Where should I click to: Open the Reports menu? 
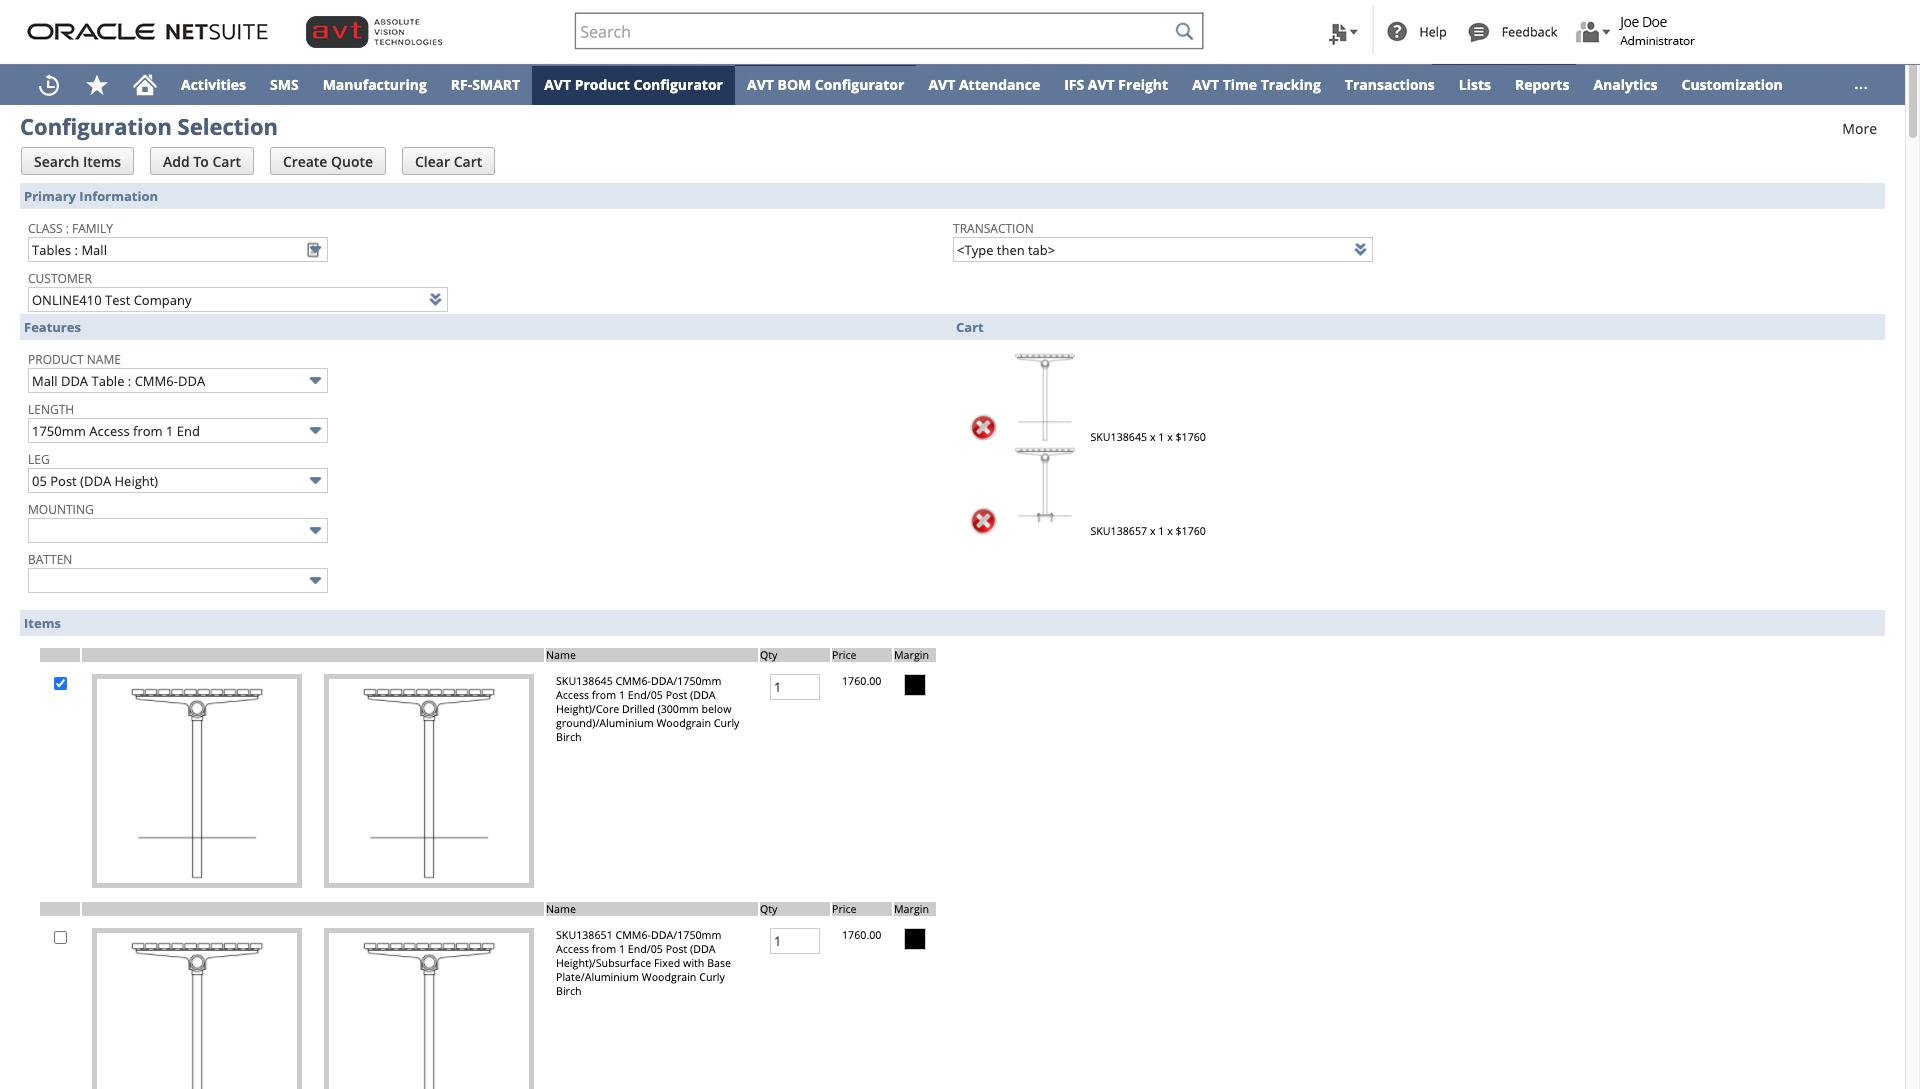point(1541,86)
